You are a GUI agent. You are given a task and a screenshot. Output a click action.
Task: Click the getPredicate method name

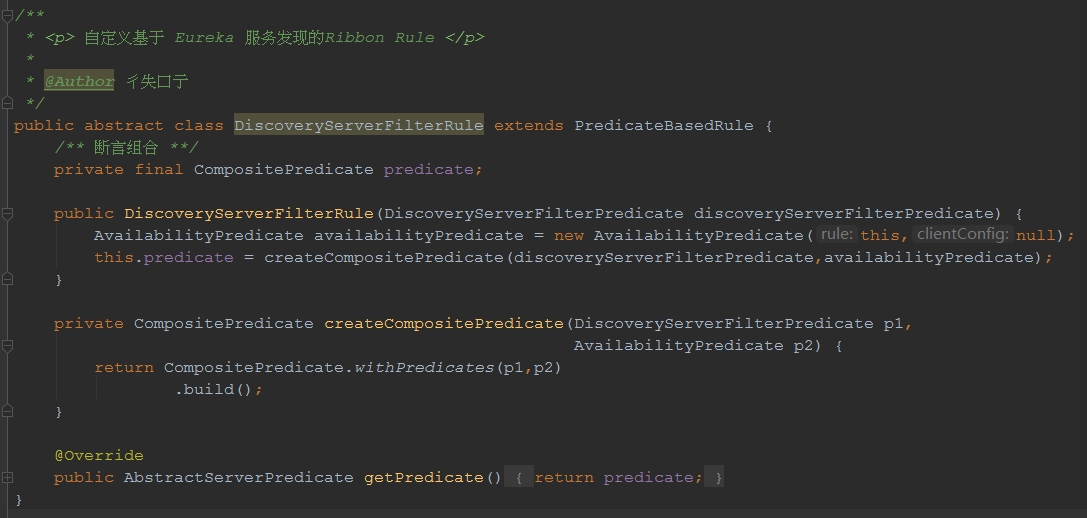[x=423, y=478]
